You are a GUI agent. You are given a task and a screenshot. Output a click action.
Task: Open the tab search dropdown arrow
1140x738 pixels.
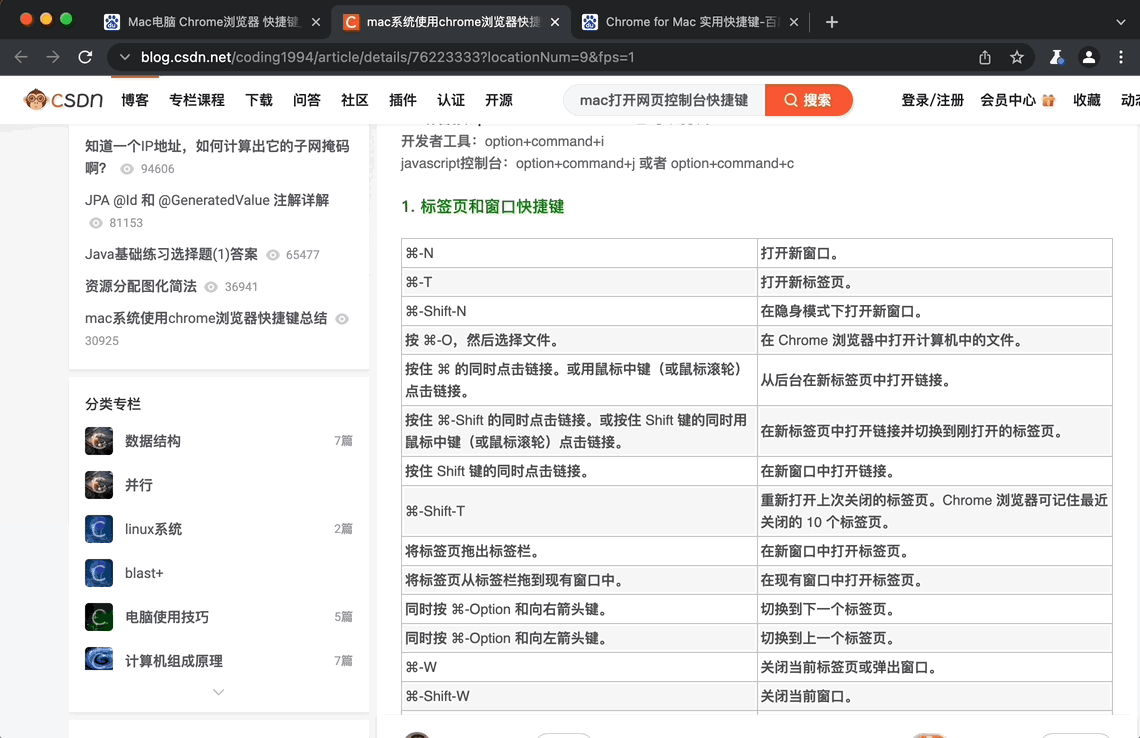(x=1120, y=22)
